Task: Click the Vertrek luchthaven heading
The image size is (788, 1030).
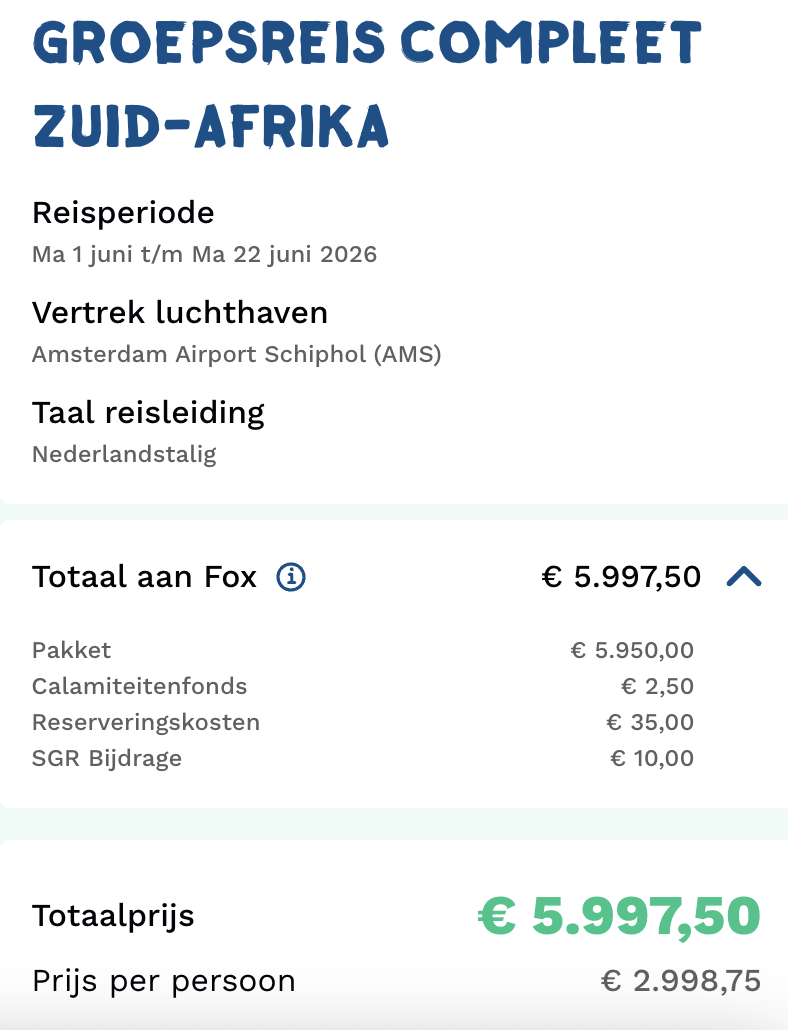Action: coord(181,312)
